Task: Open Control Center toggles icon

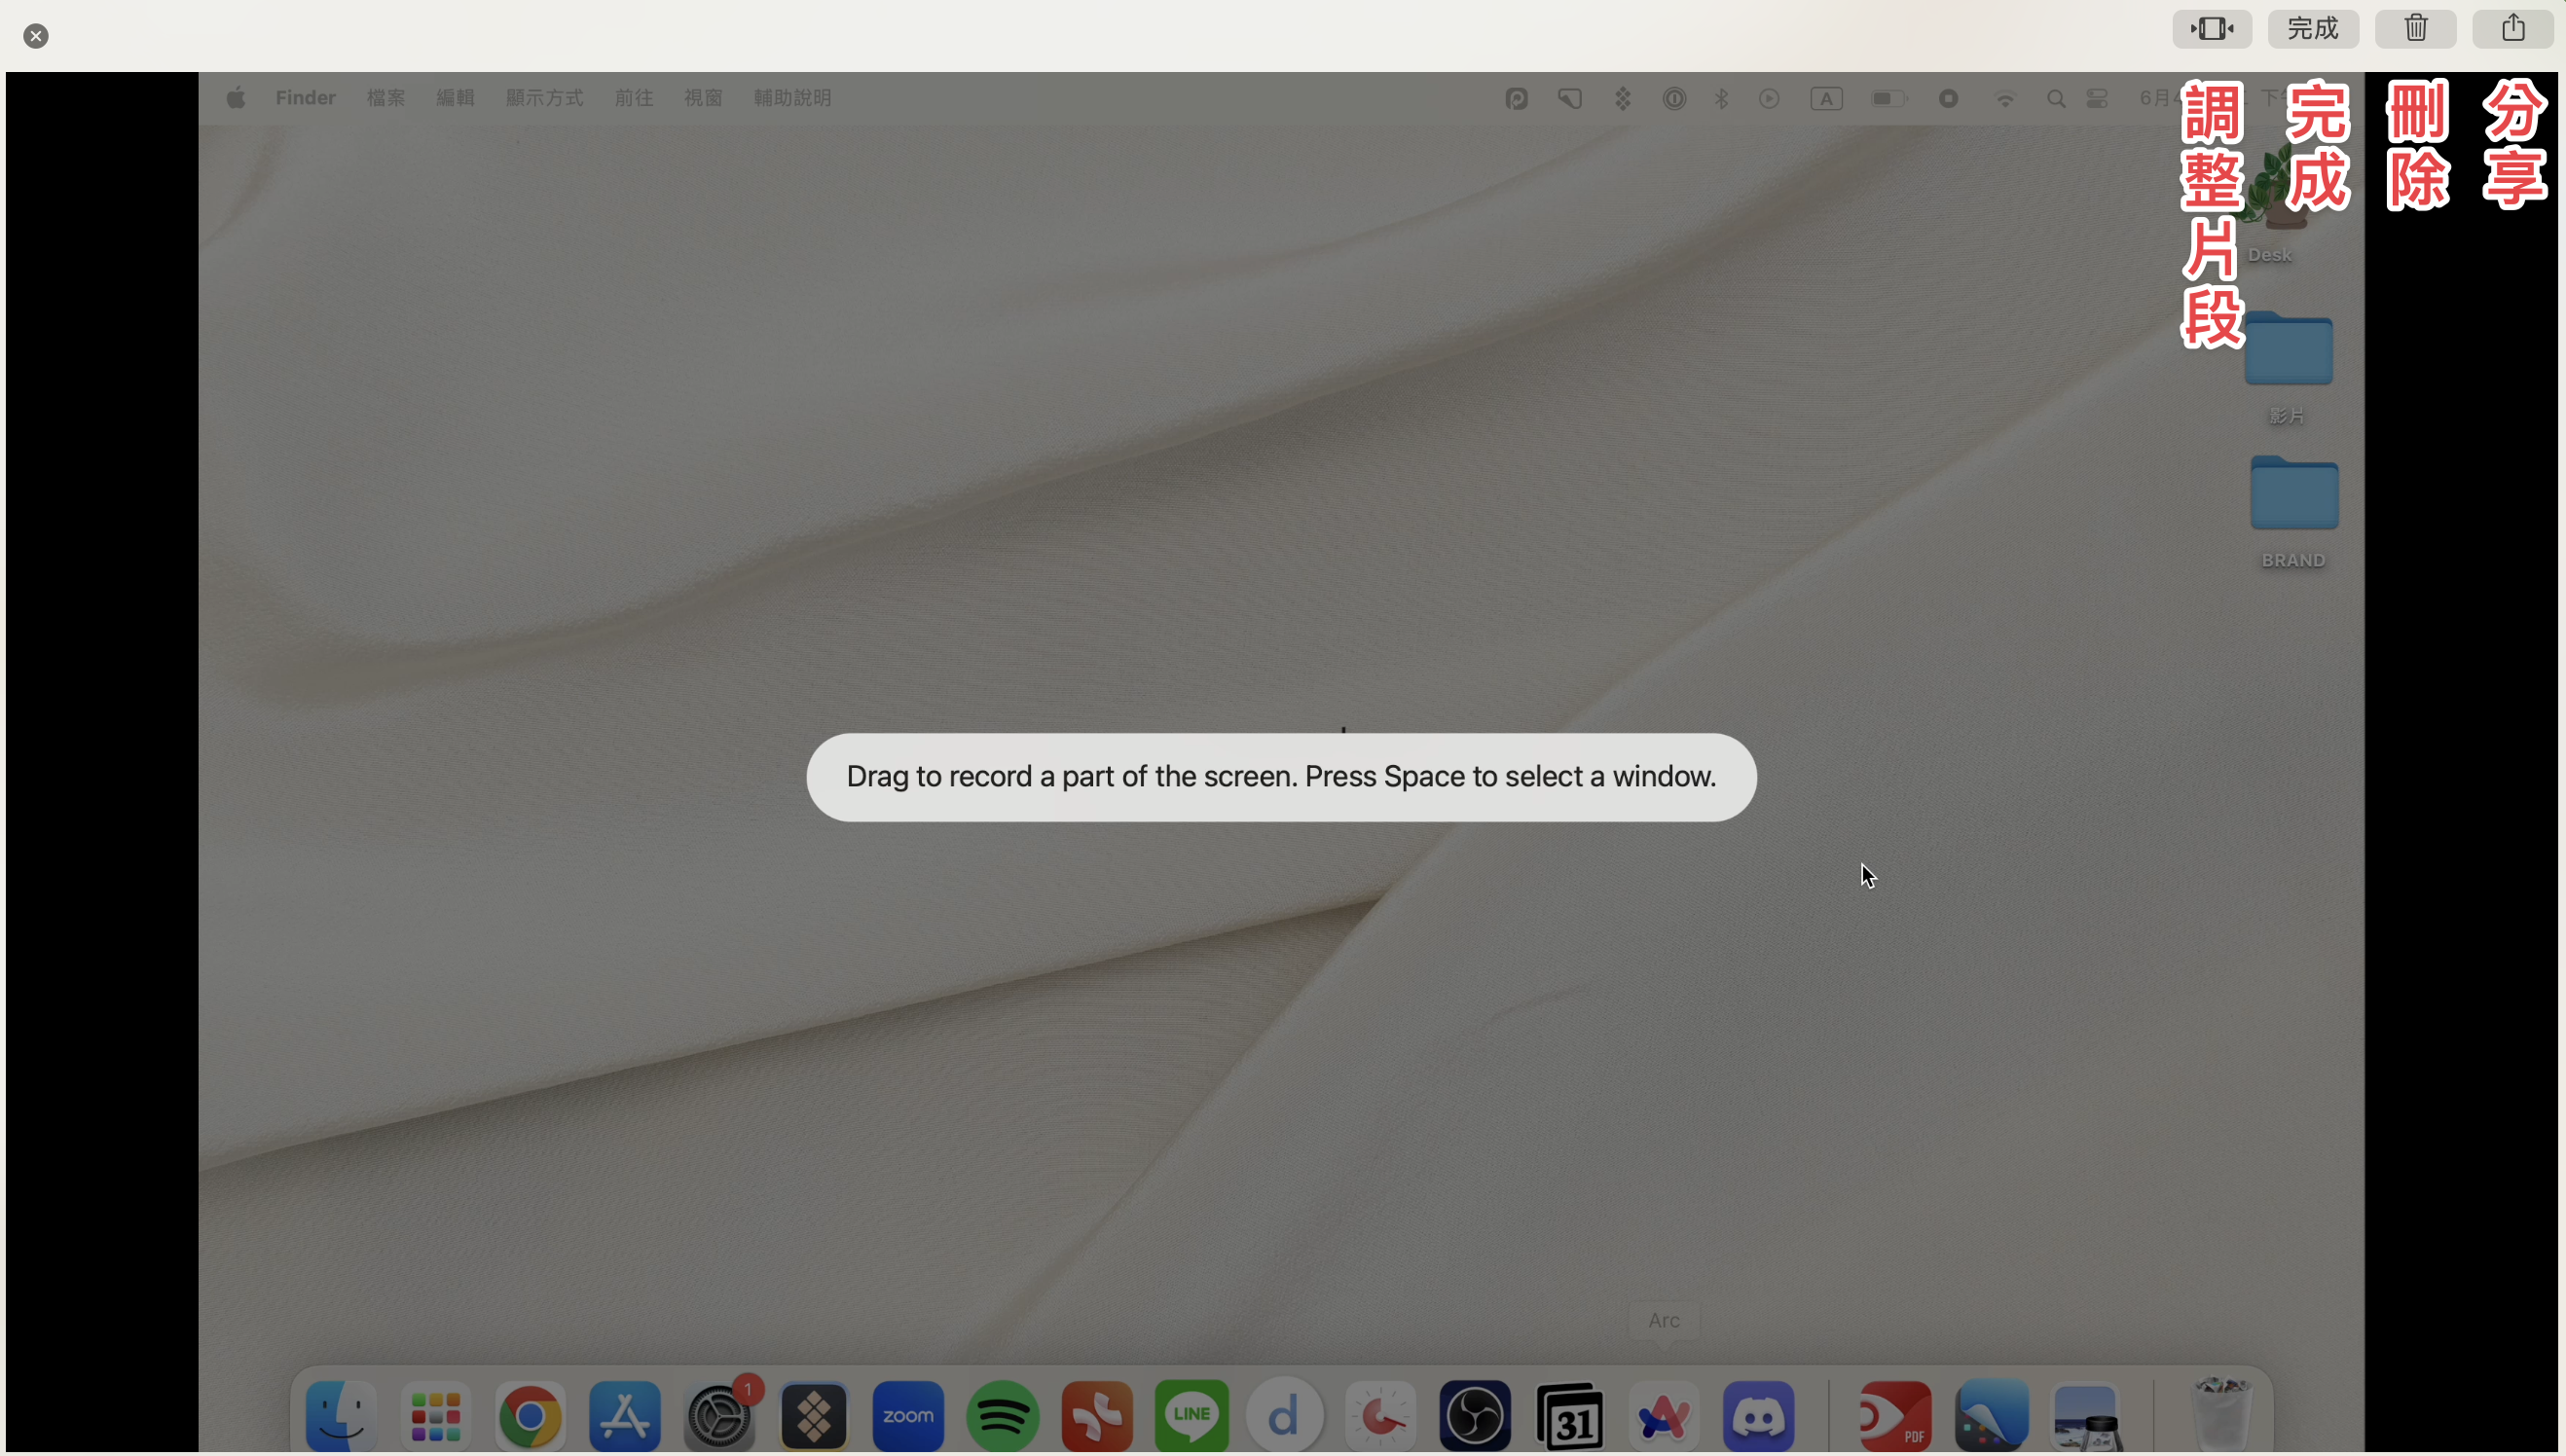Action: 2097,98
